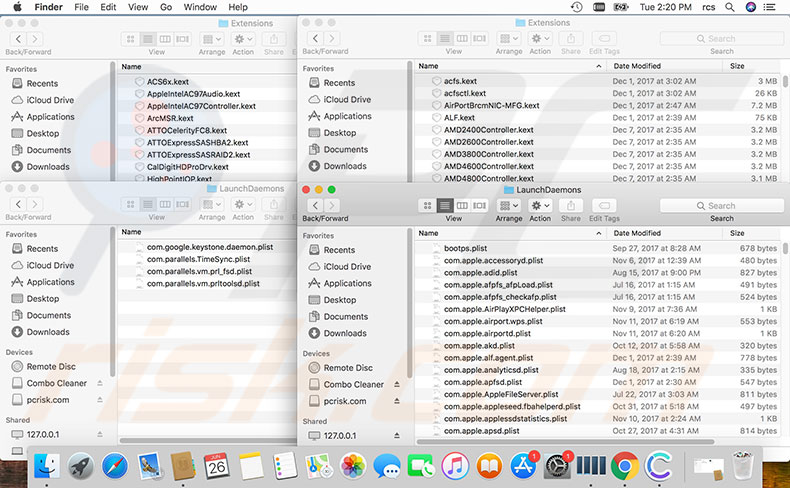Open Action gear dropdown in front LaunchDaemons window

540,205
